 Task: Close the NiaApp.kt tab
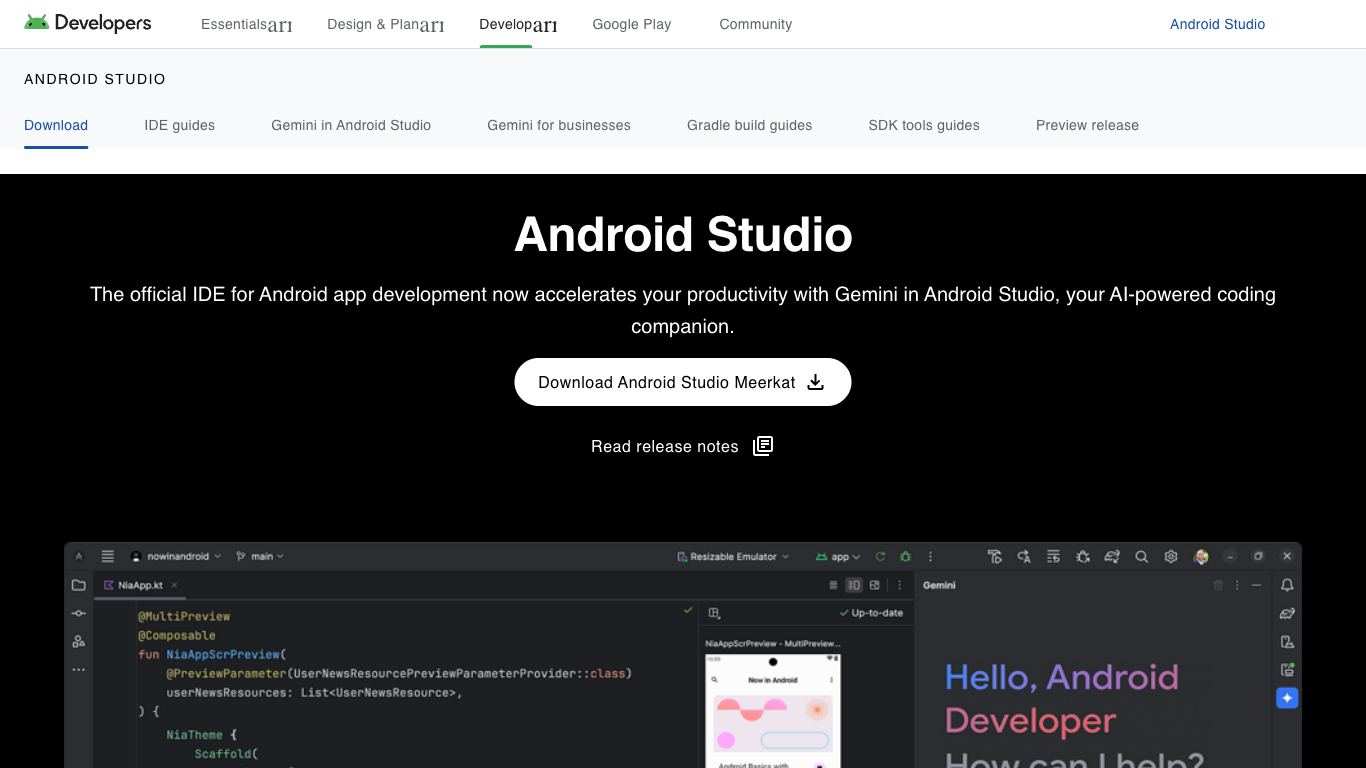coord(174,585)
